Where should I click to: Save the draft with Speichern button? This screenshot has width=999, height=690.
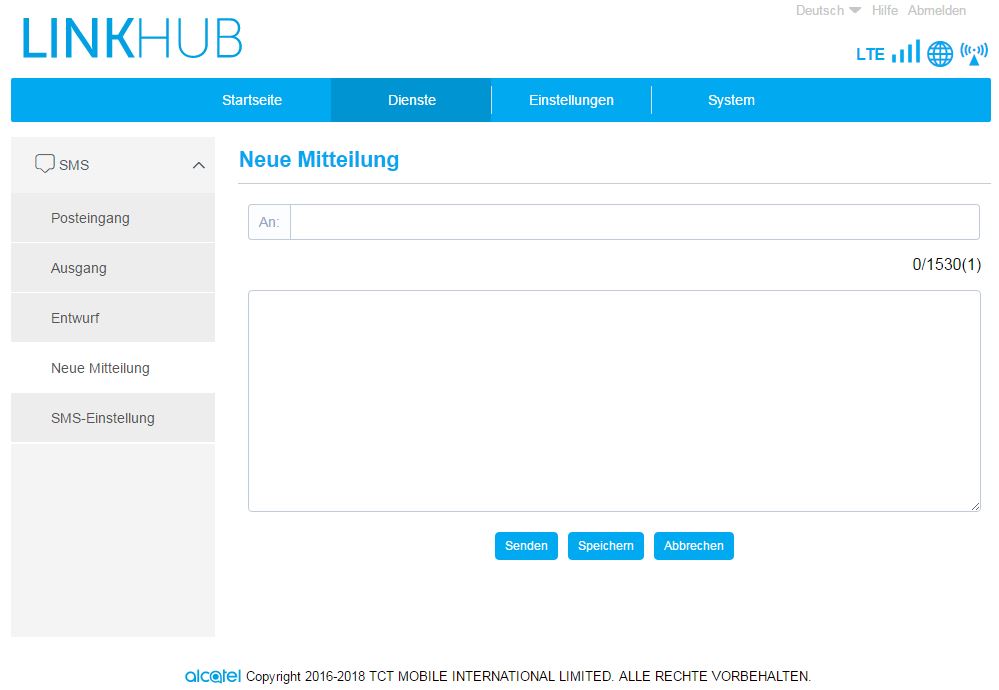(x=606, y=546)
